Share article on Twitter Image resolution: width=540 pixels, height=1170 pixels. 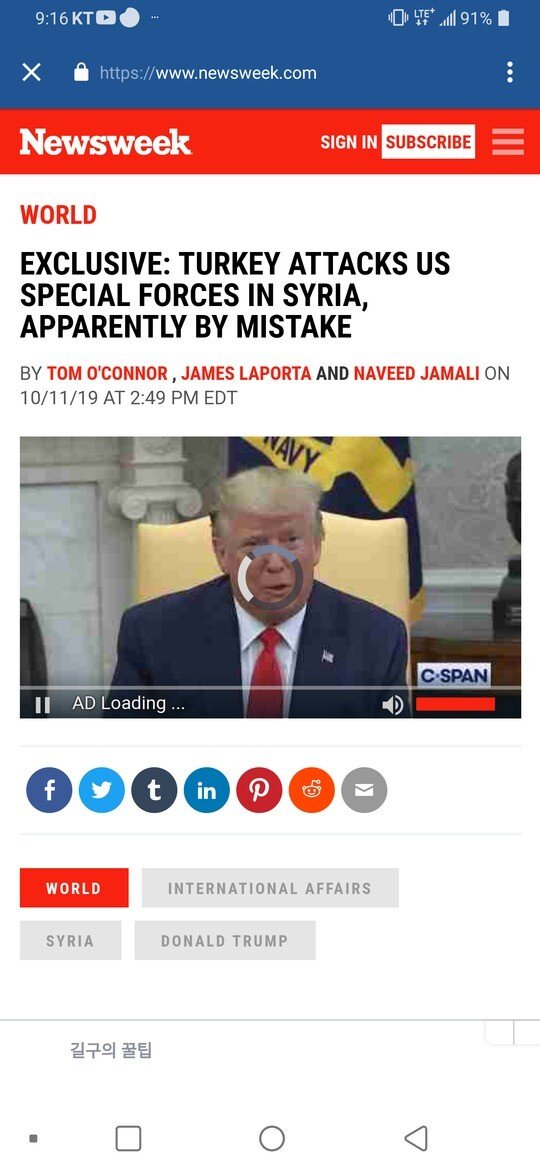pos(101,790)
